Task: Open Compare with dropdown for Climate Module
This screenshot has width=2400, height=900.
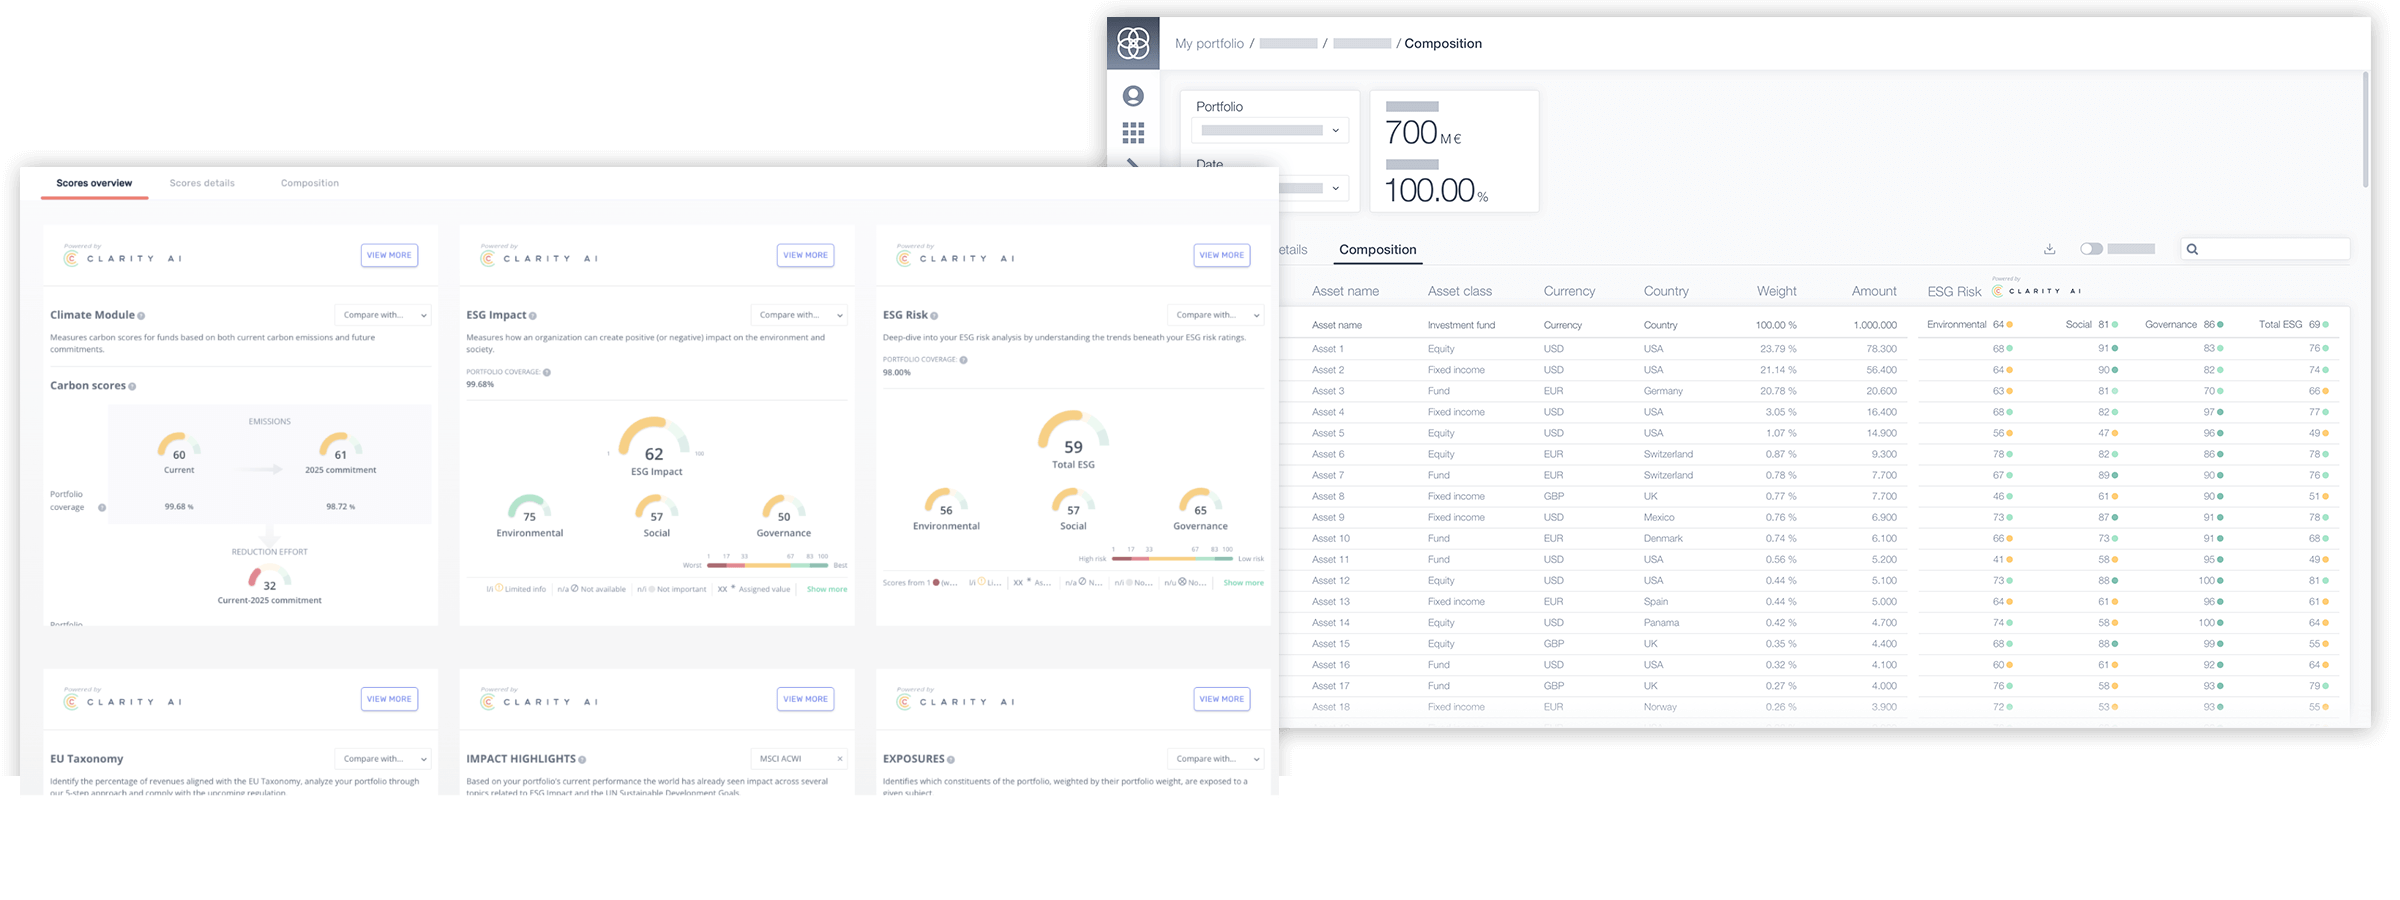Action: (x=383, y=315)
